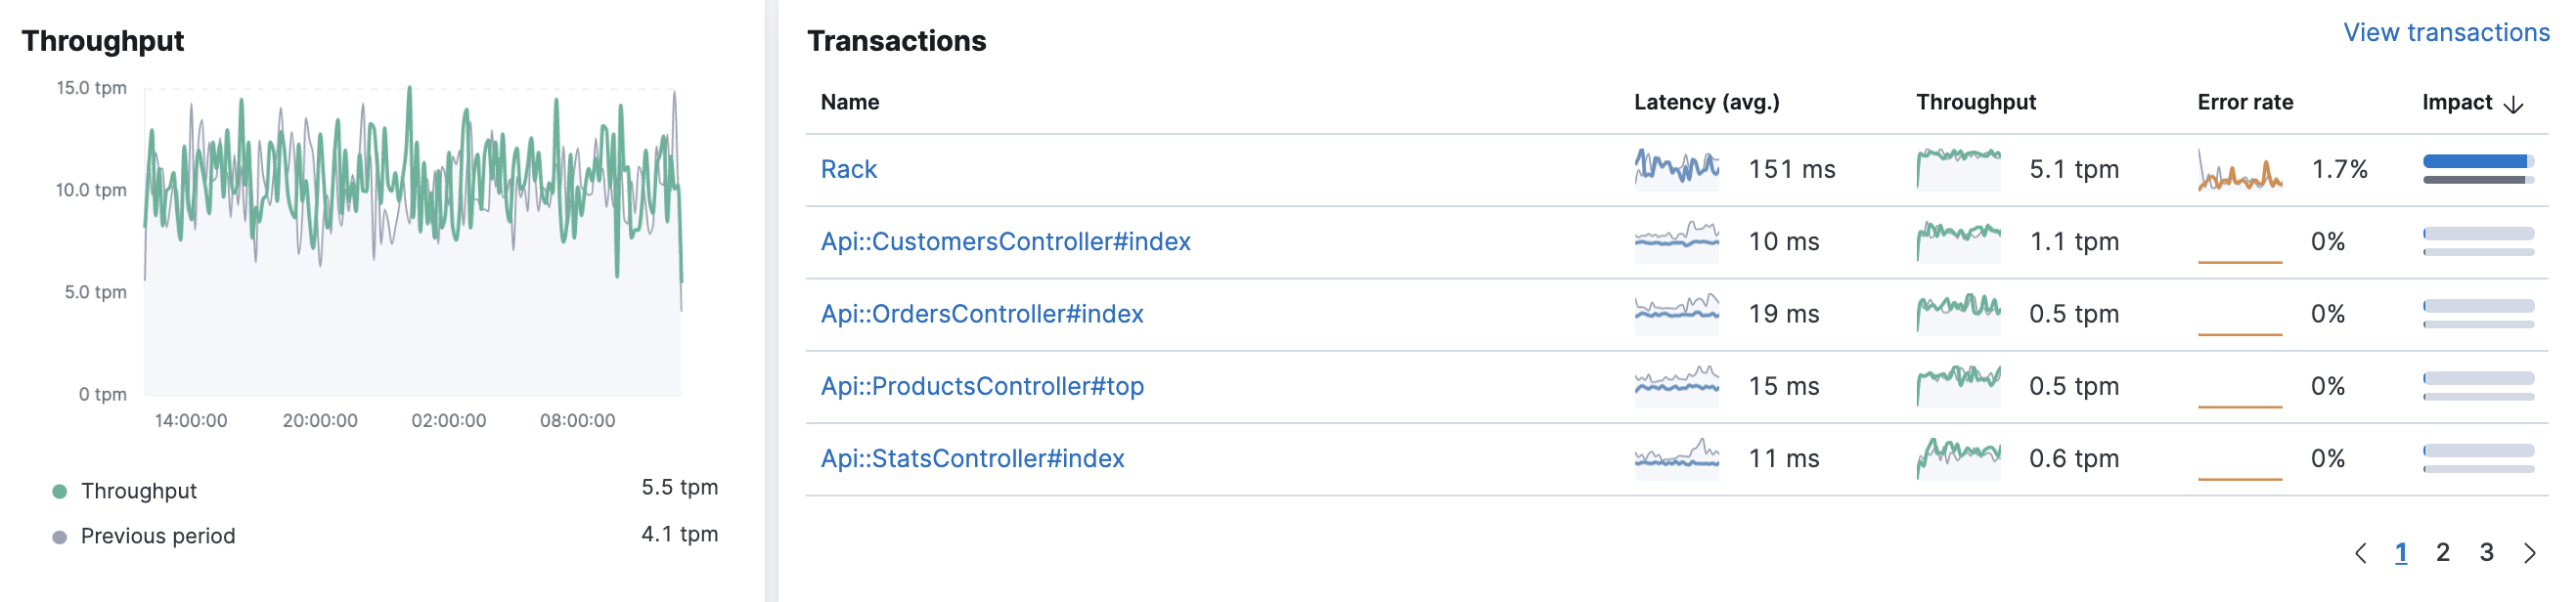Click the Rack impact bar
The height and width of the screenshot is (602, 2576).
[x=2478, y=169]
